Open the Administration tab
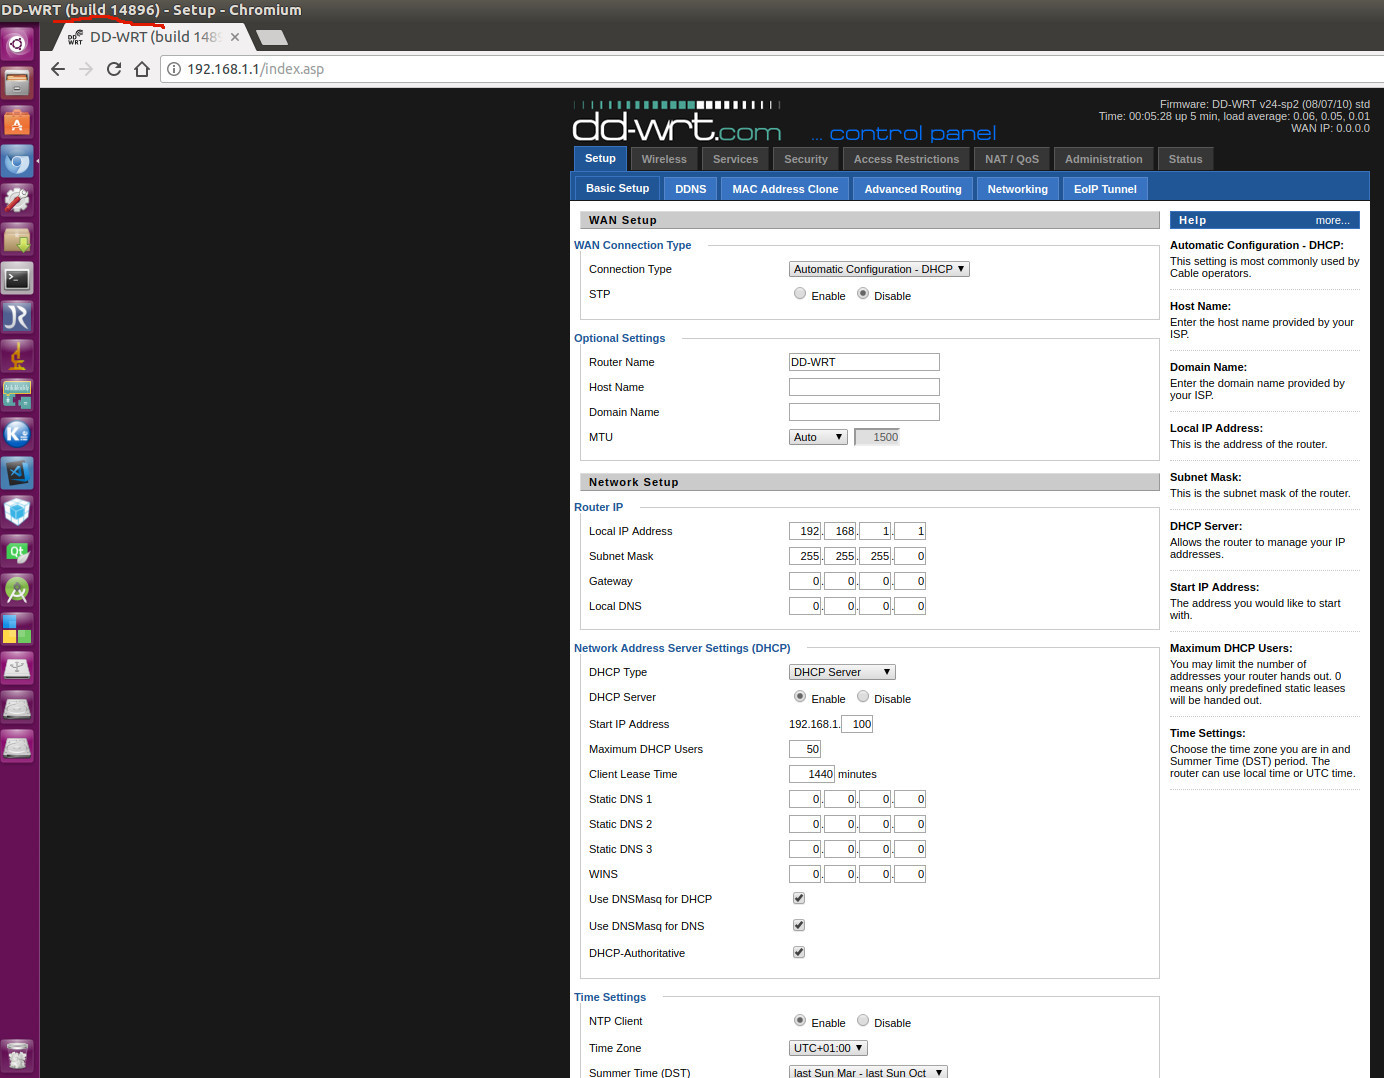 1103,159
